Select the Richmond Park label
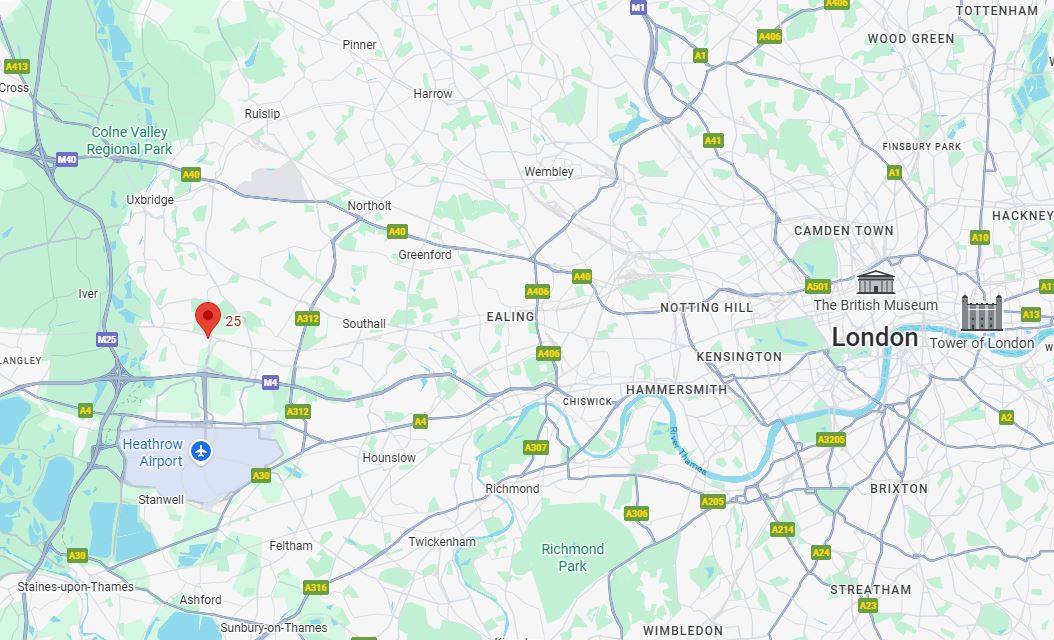Viewport: 1054px width, 640px height. click(x=573, y=557)
